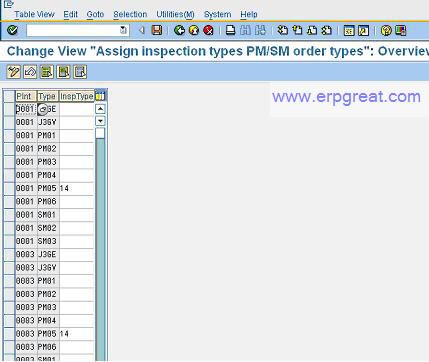Image resolution: width=429 pixels, height=362 pixels.
Task: Click InspType cell '14' in row 0003 PM05
Action: 77,334
